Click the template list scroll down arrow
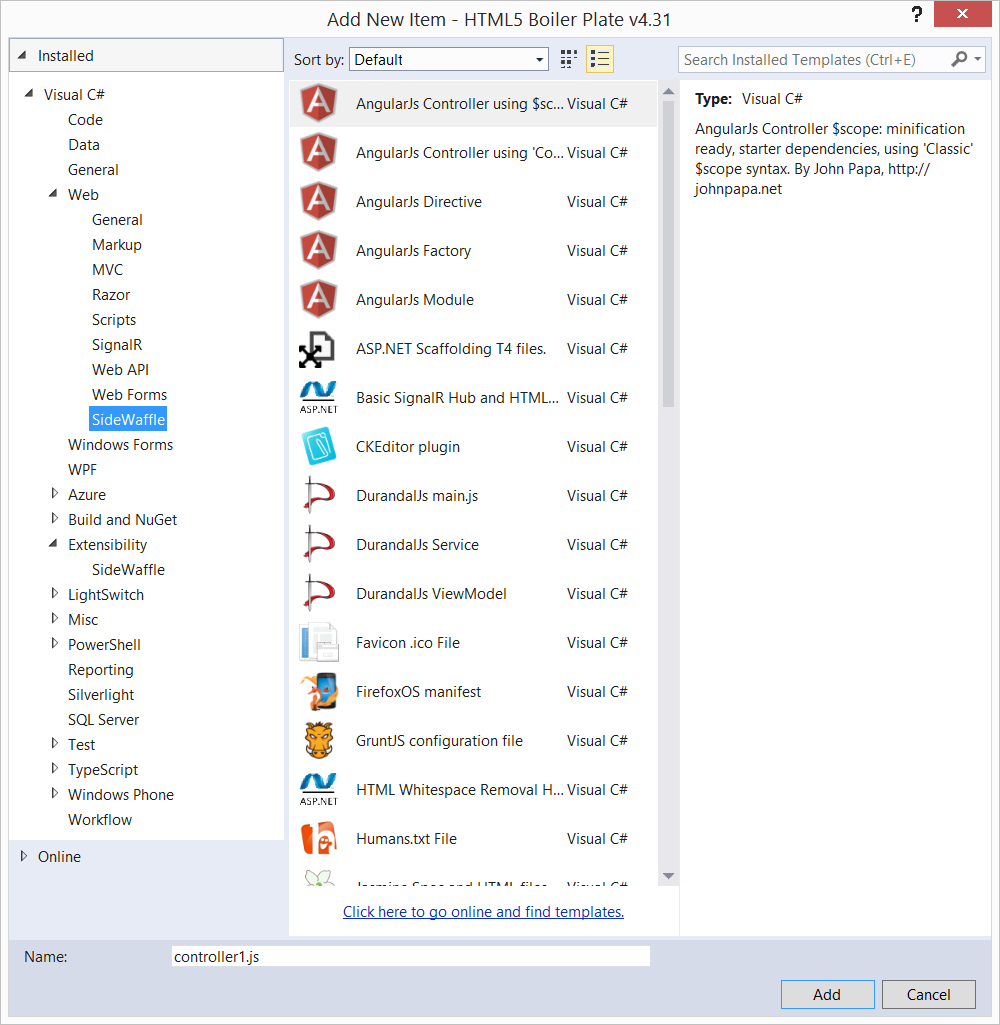1000x1025 pixels. (x=668, y=876)
